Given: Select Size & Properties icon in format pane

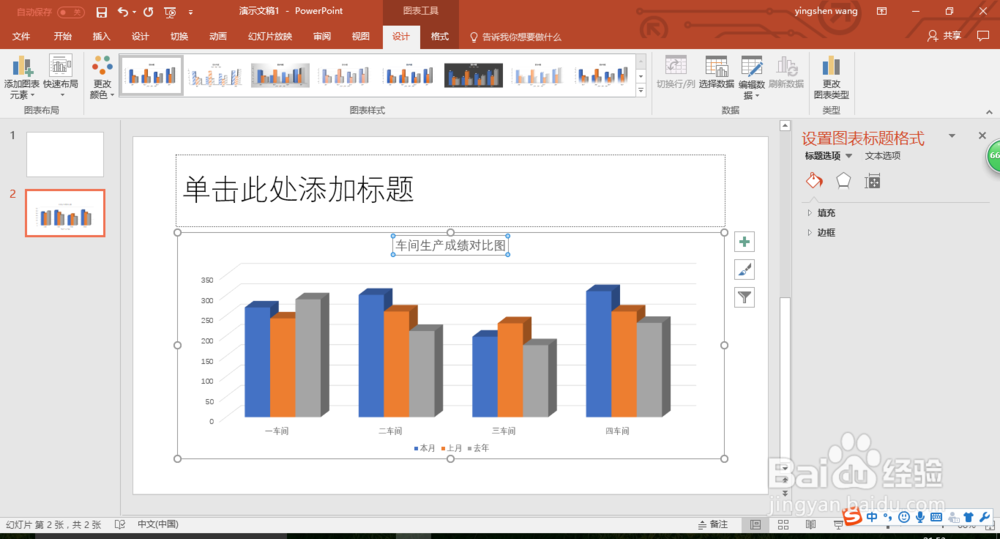Looking at the screenshot, I should [x=872, y=182].
